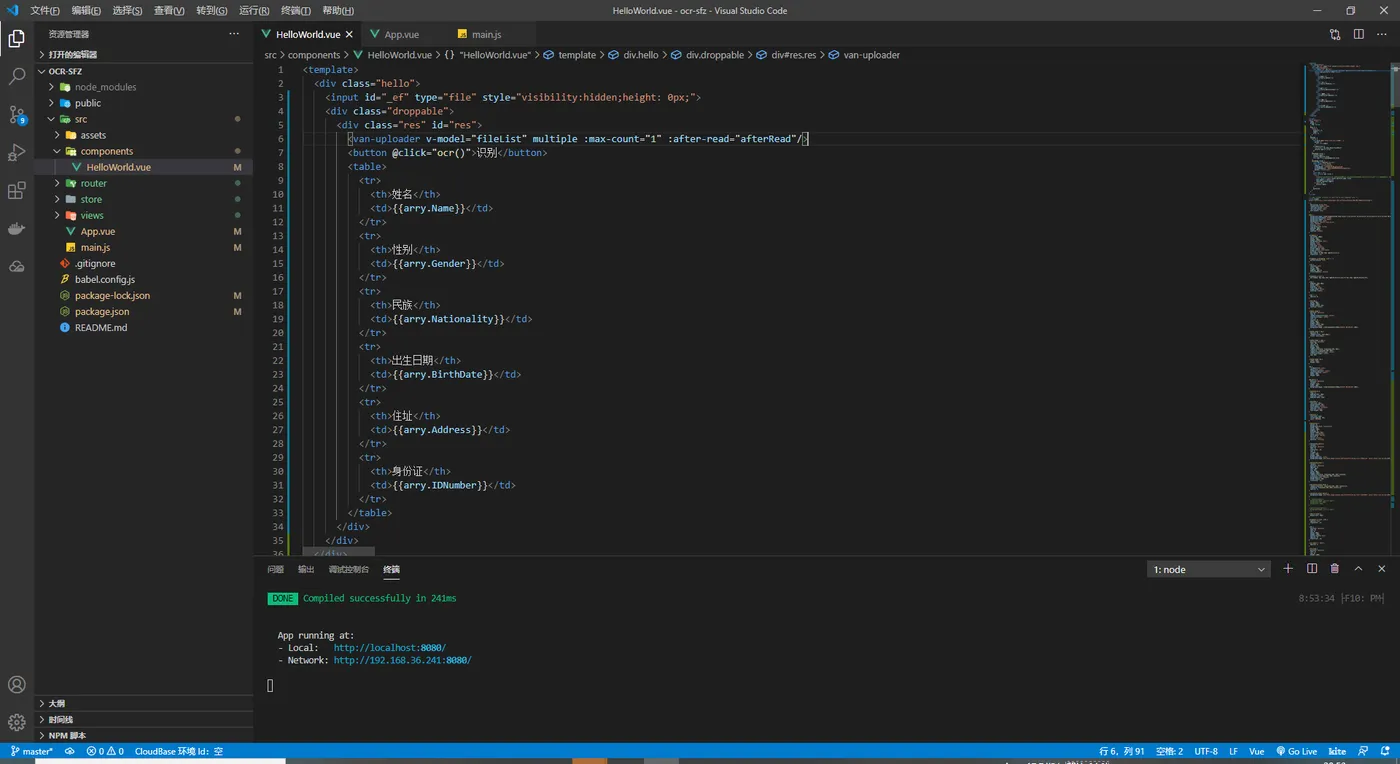Open the CloudBase cloud icon view
This screenshot has width=1400, height=764.
coord(16,266)
